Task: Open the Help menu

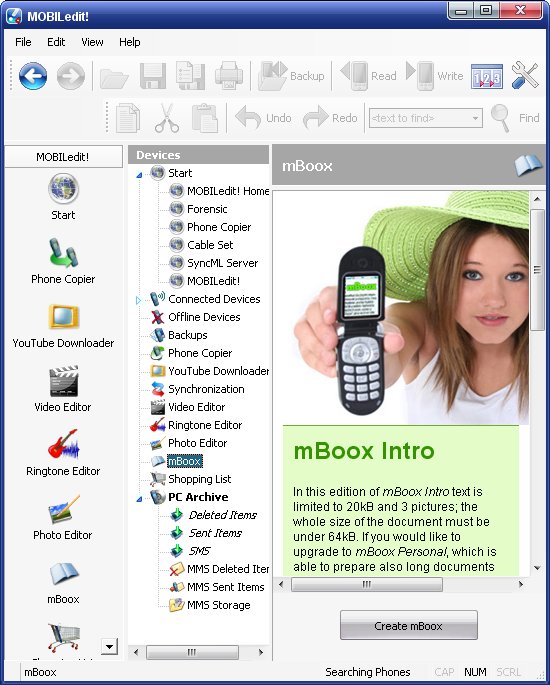Action: pyautogui.click(x=130, y=42)
